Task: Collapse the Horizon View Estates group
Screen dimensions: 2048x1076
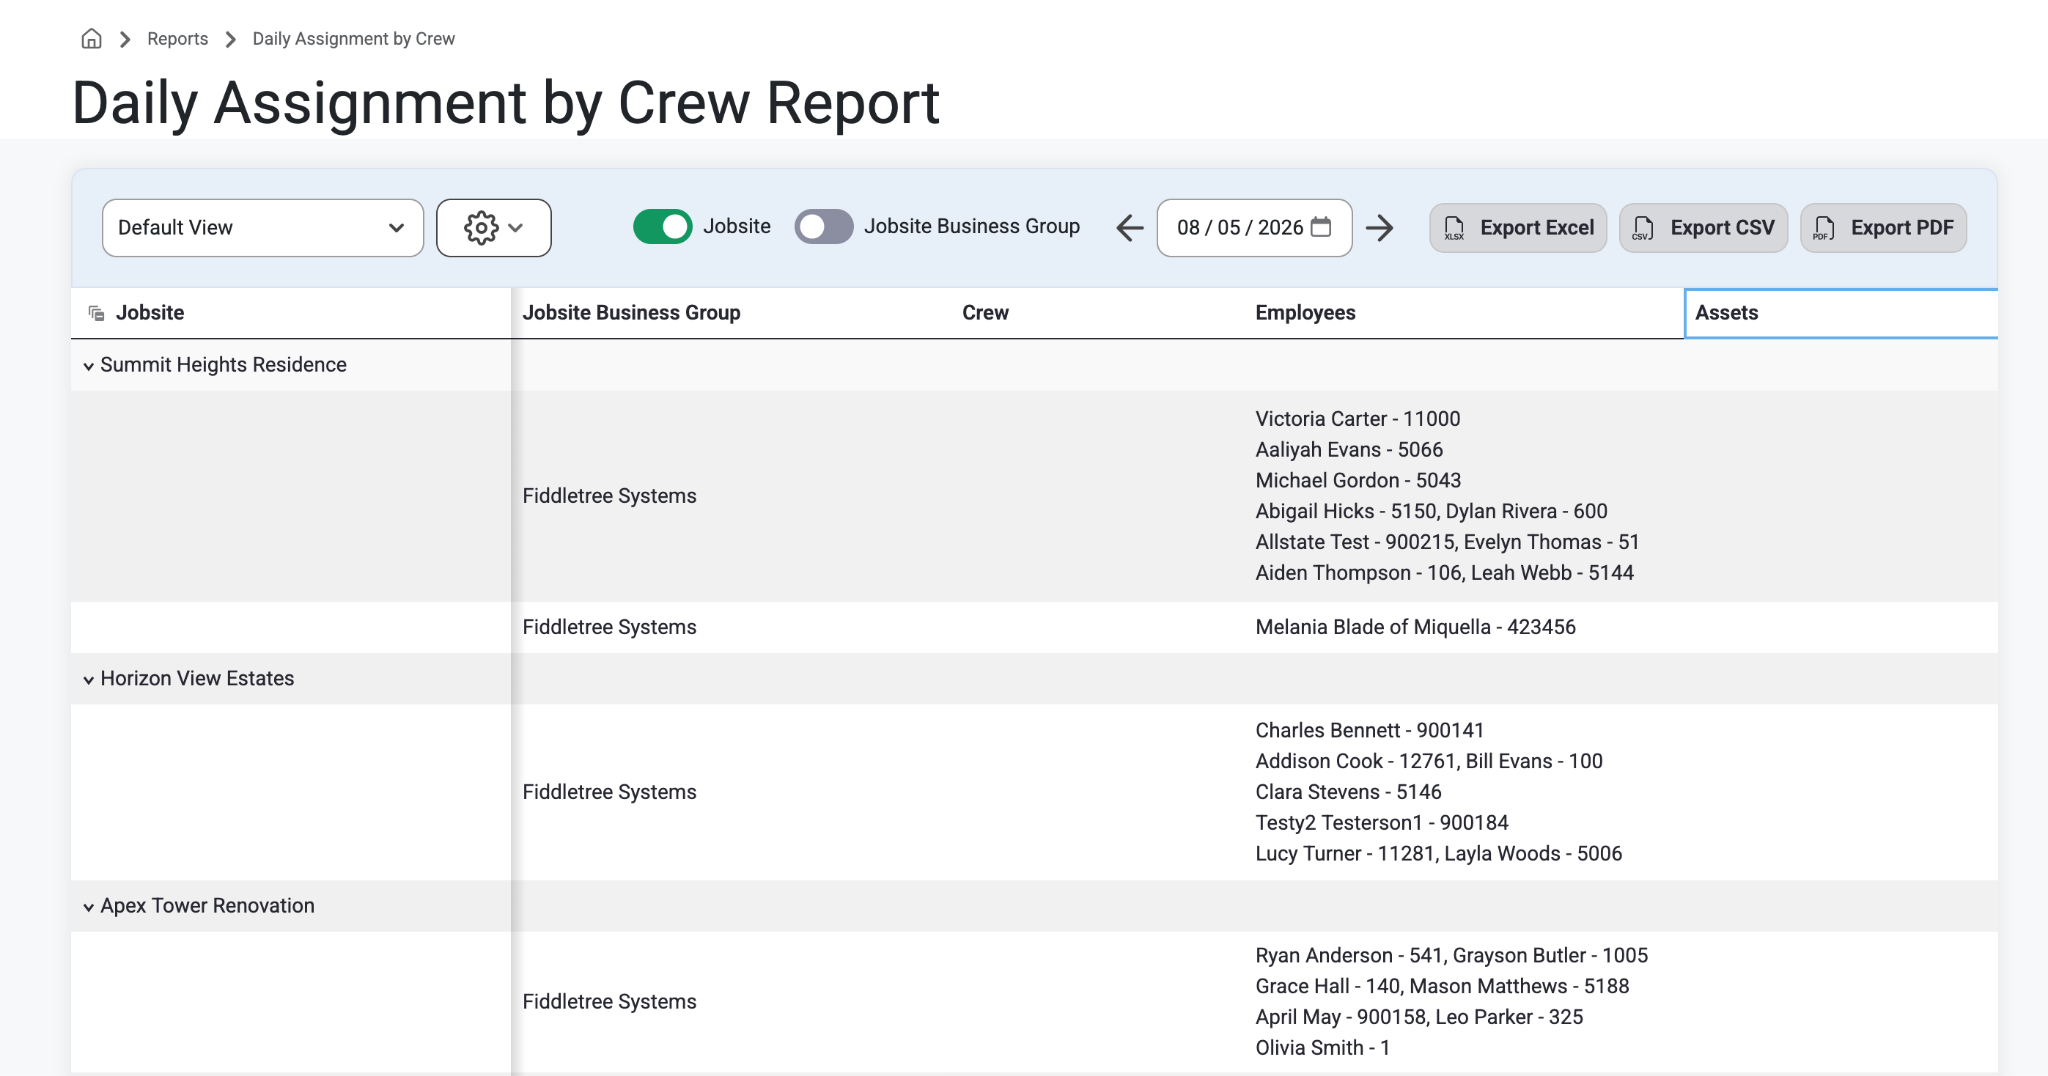Action: point(89,680)
